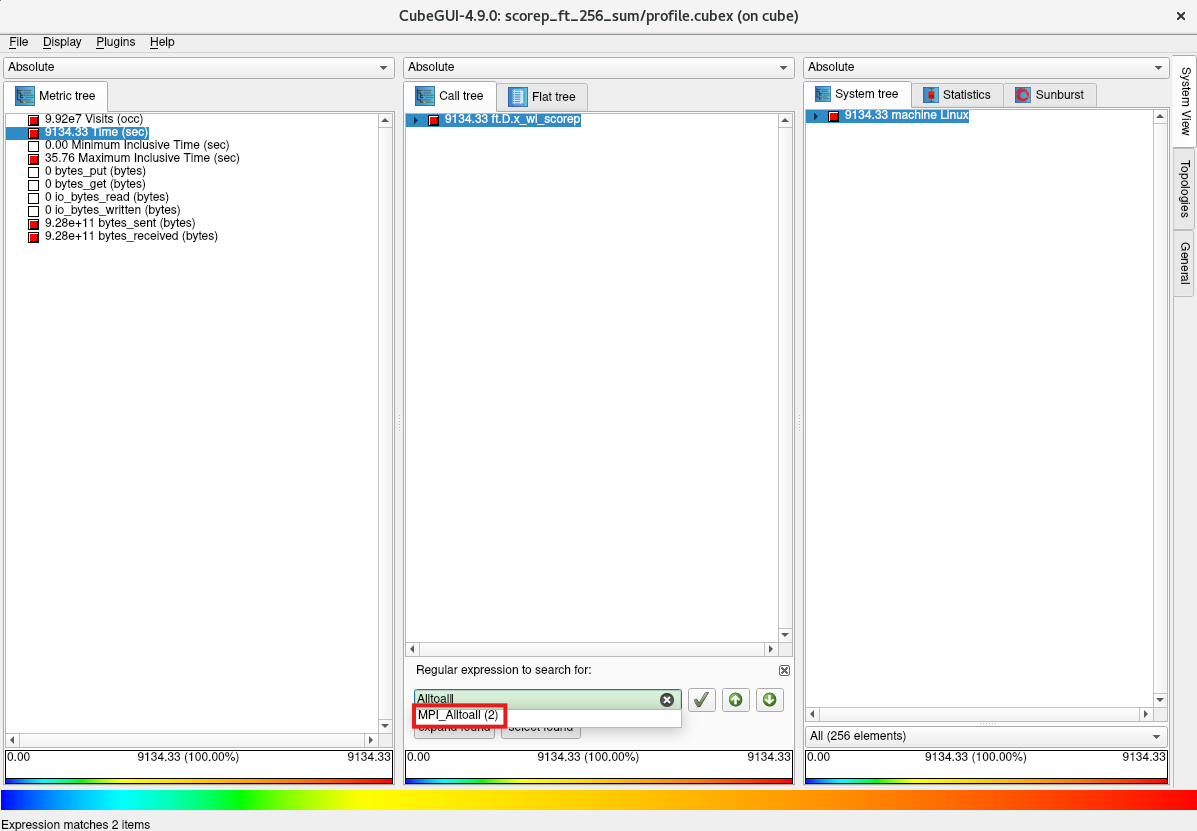Screen dimensions: 1197x831
Task: Click the Alltoall search input field
Action: pyautogui.click(x=535, y=700)
